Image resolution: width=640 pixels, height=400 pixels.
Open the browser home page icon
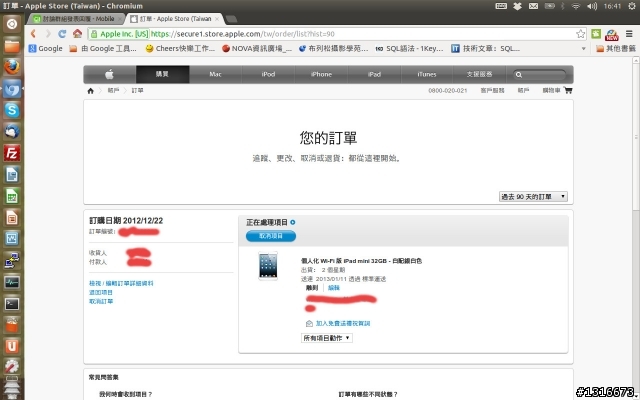click(77, 33)
